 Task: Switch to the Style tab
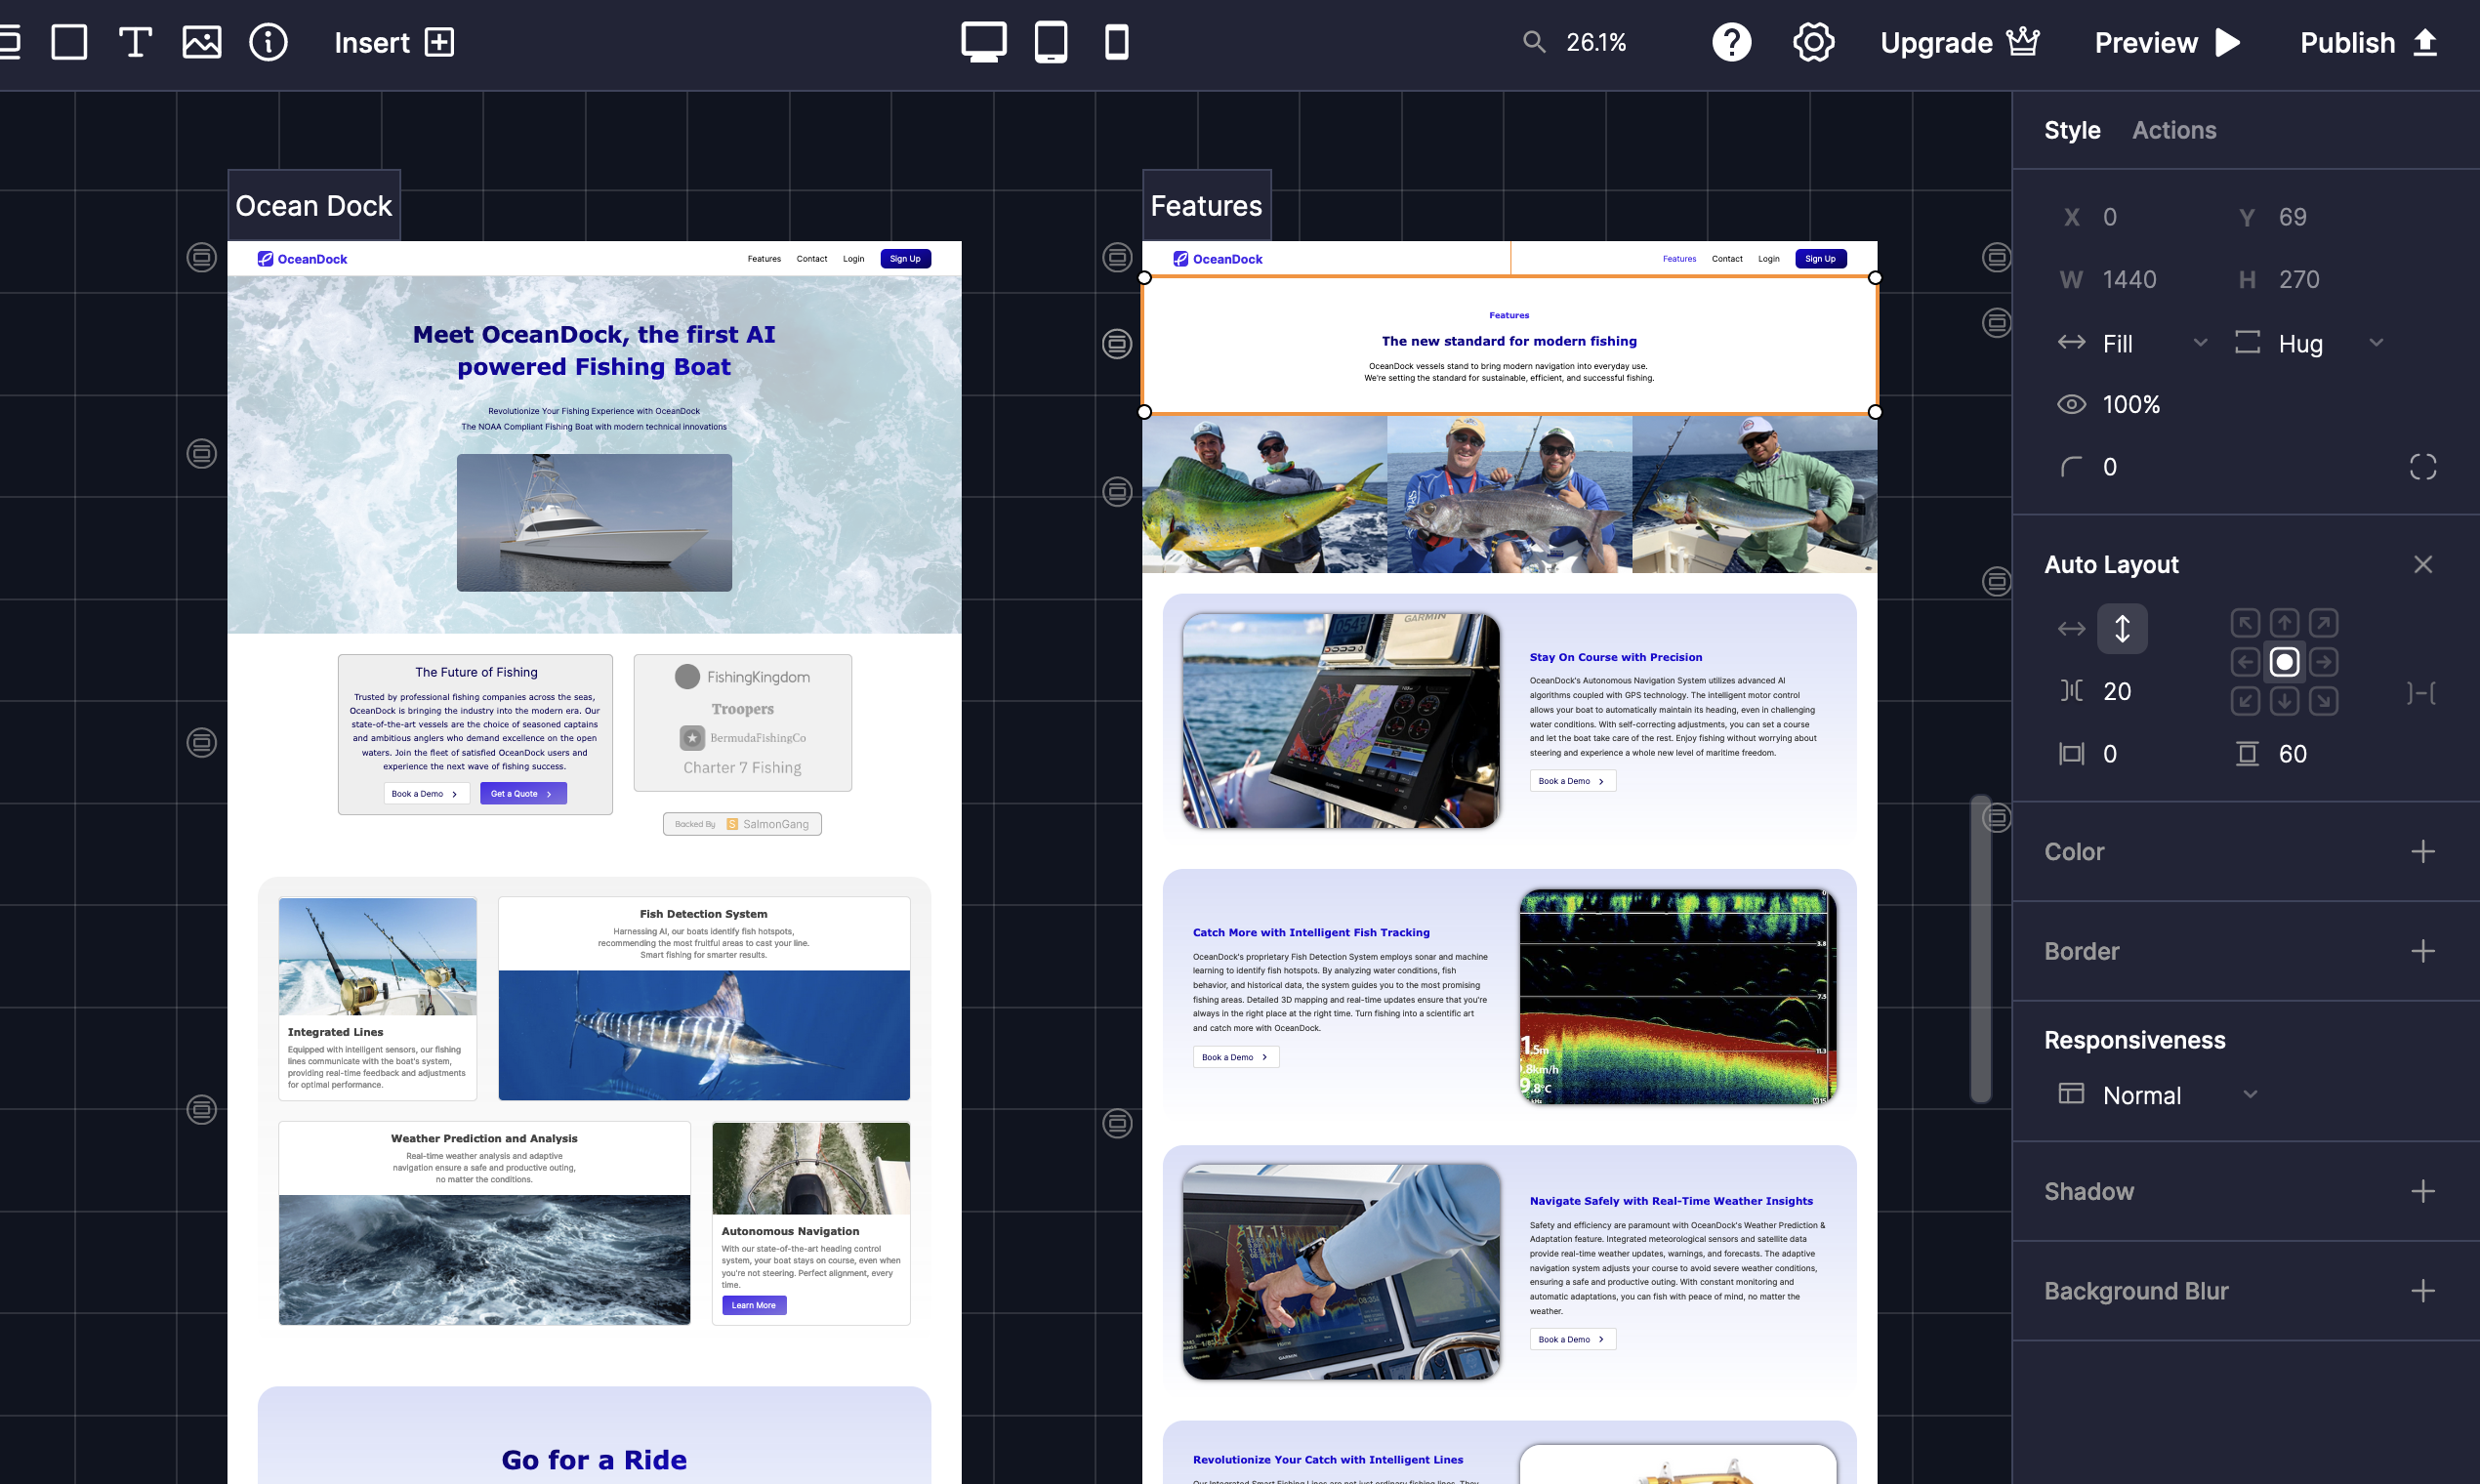(x=2072, y=130)
